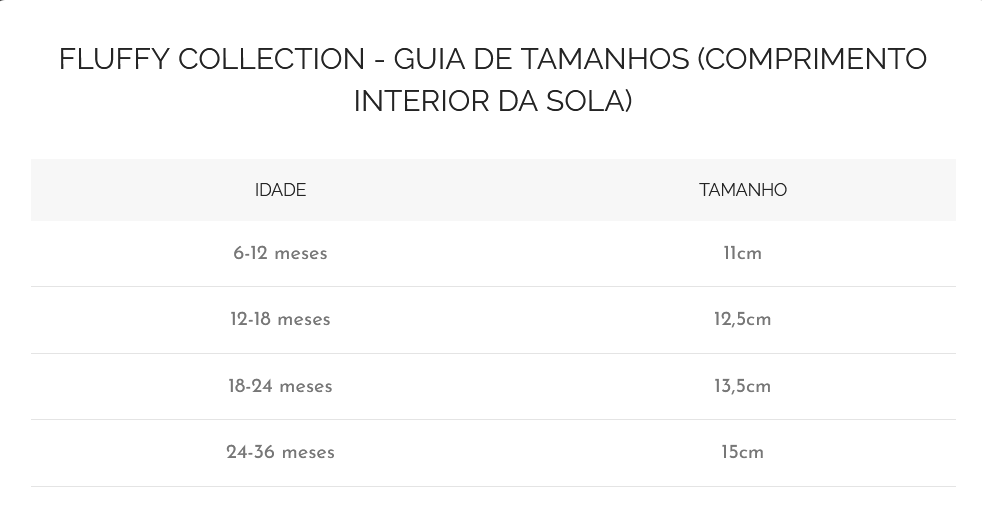Image resolution: width=982 pixels, height=513 pixels.
Task: Select the word COMPRIMENTO in the title
Action: (816, 60)
